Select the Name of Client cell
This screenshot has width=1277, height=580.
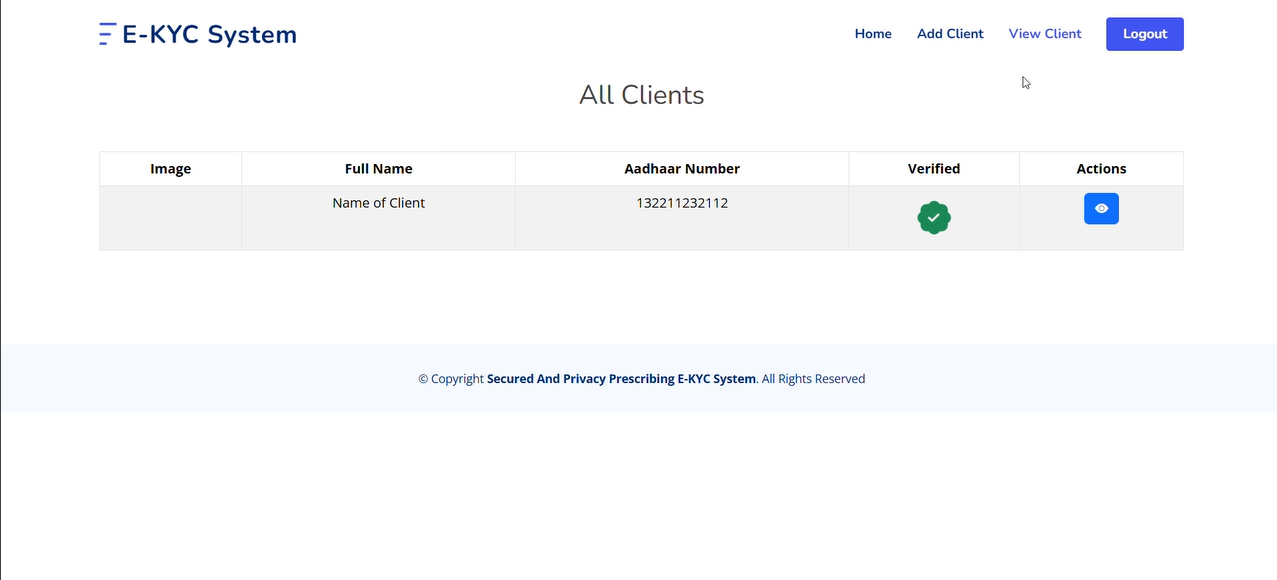[x=378, y=203]
